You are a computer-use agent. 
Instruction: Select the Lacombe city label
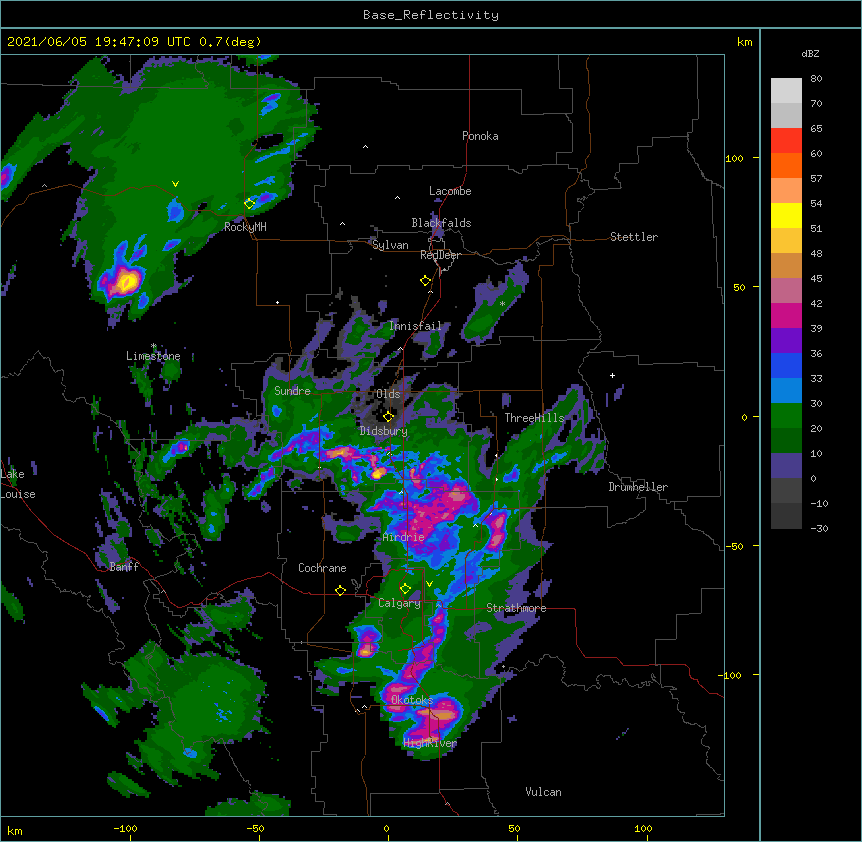(x=450, y=191)
